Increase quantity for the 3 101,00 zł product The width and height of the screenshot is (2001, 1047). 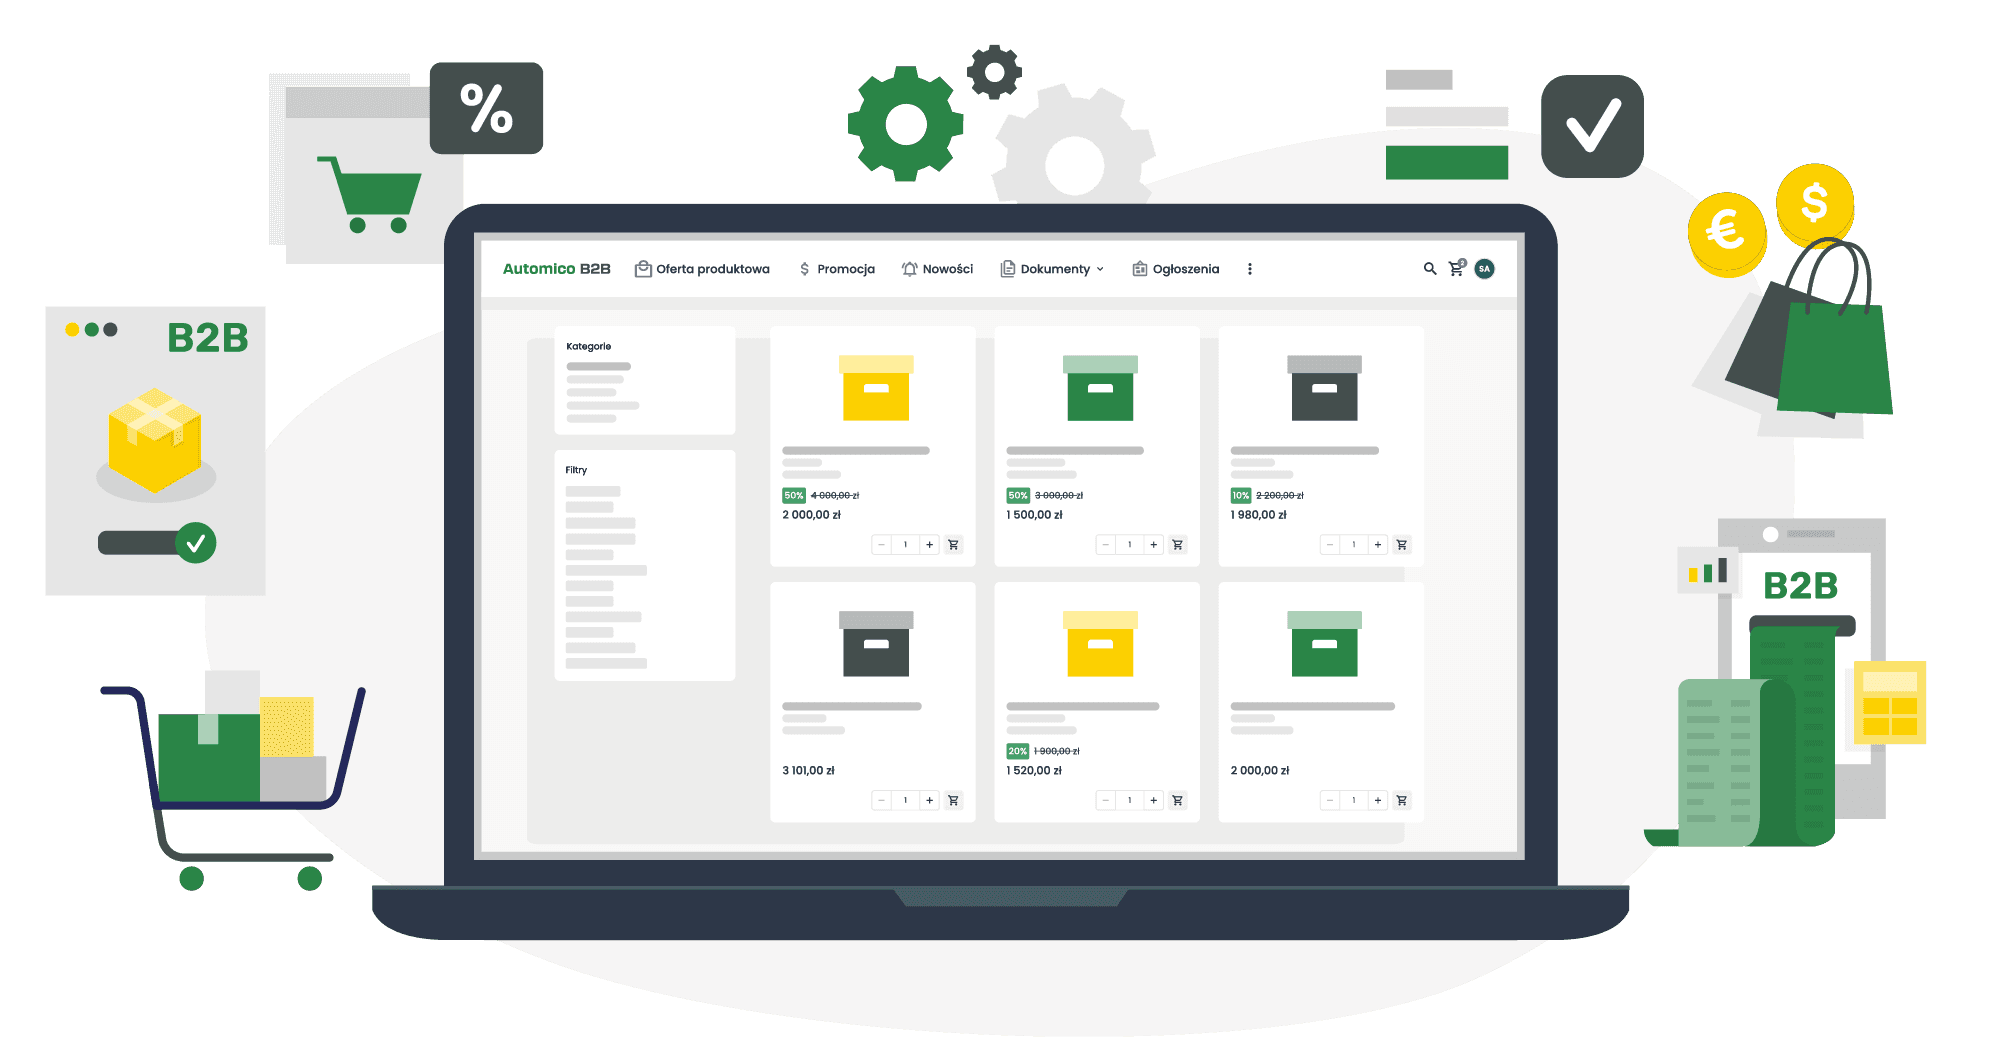point(930,800)
